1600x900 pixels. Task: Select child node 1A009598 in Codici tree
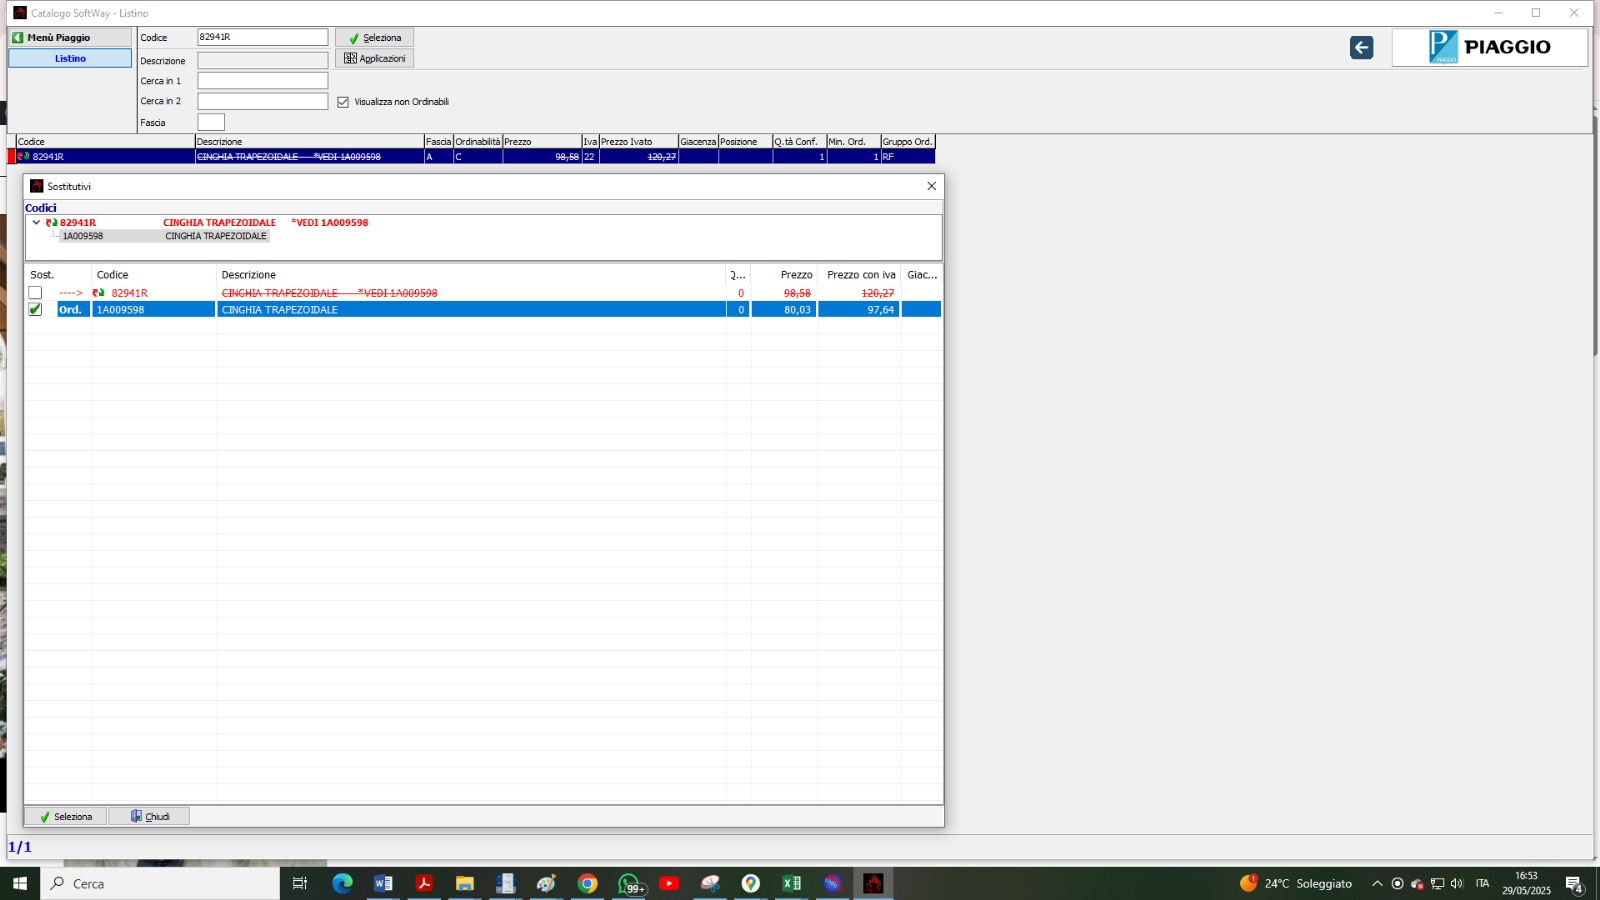(83, 237)
